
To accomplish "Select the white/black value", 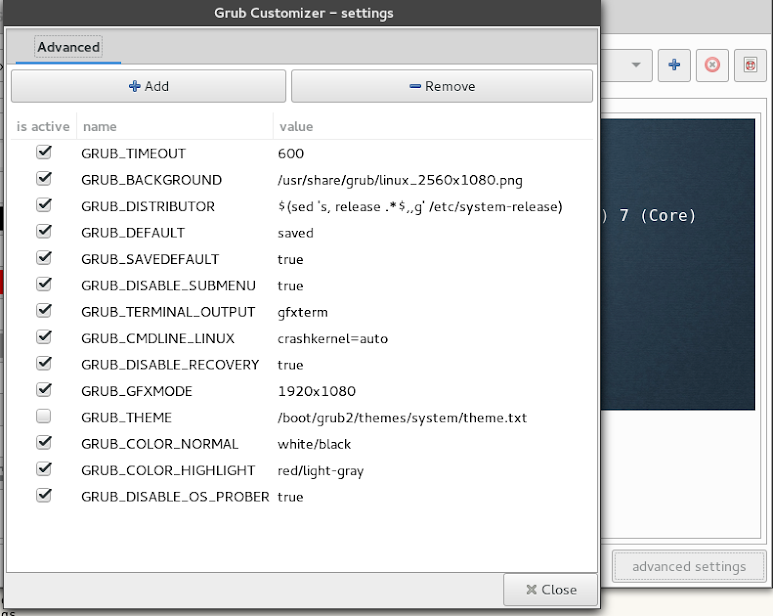I will pos(314,445).
